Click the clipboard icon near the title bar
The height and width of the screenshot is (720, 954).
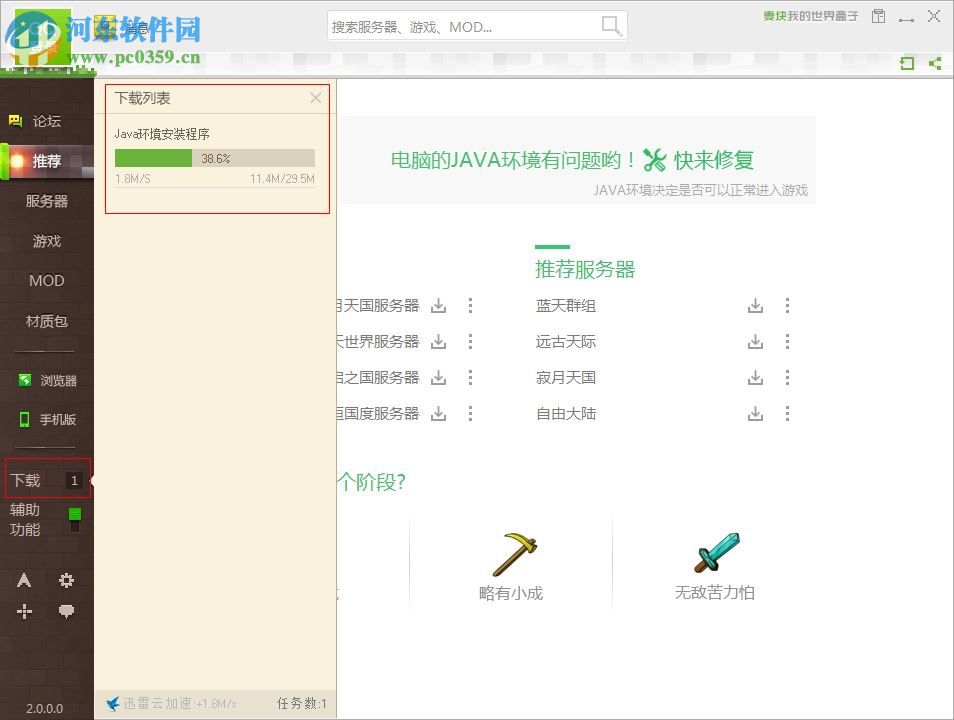point(879,16)
